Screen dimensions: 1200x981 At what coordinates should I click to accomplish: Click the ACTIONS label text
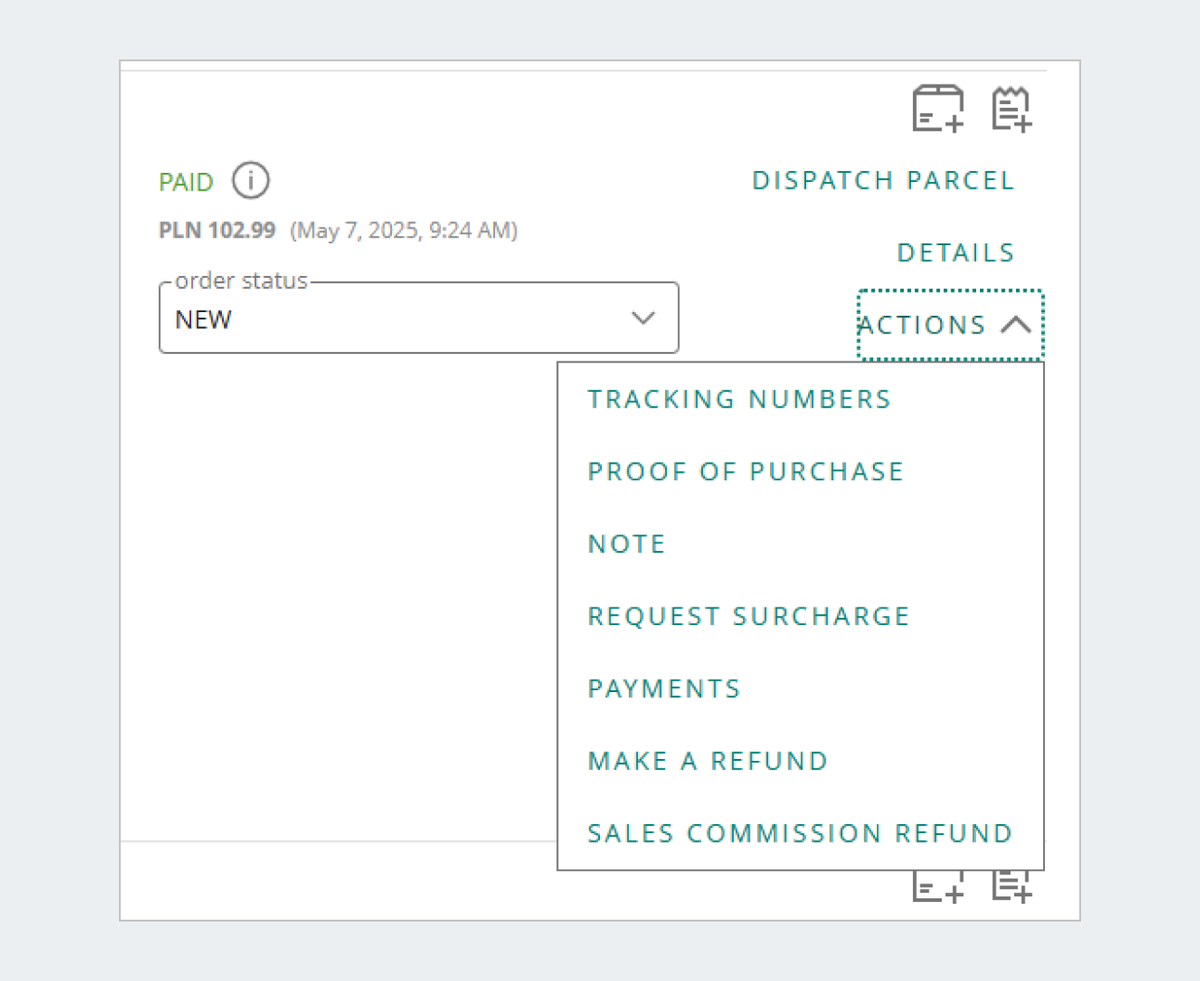click(922, 325)
